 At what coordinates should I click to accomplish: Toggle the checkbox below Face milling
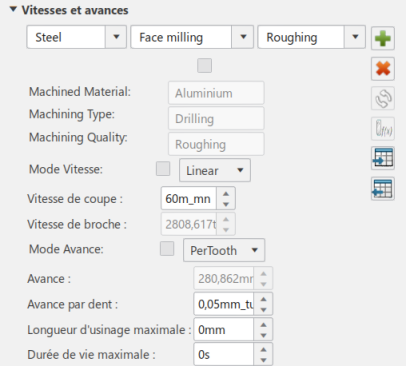pyautogui.click(x=204, y=65)
